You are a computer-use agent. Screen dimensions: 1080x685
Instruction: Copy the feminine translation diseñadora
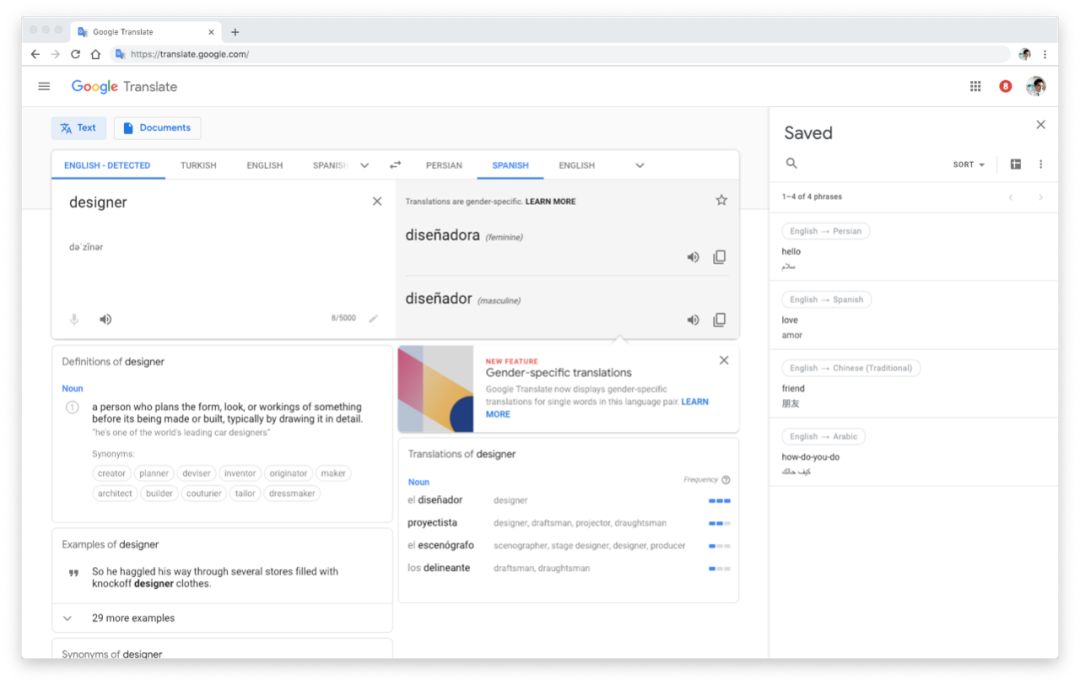[x=719, y=257]
